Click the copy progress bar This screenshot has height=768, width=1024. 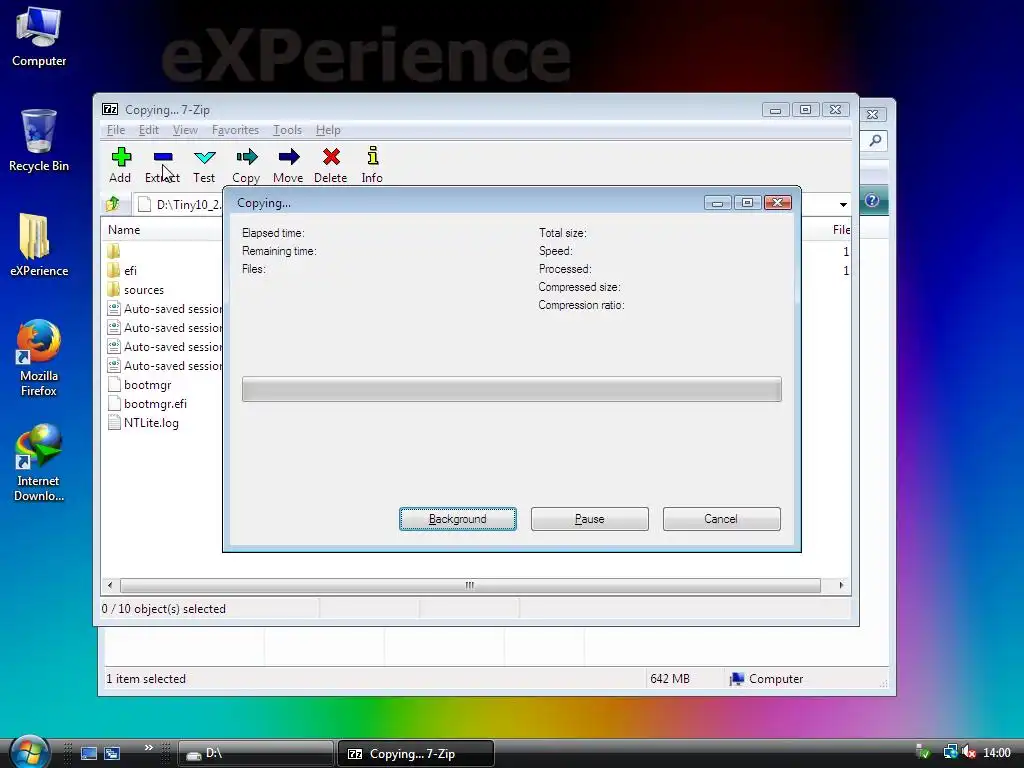pyautogui.click(x=511, y=389)
